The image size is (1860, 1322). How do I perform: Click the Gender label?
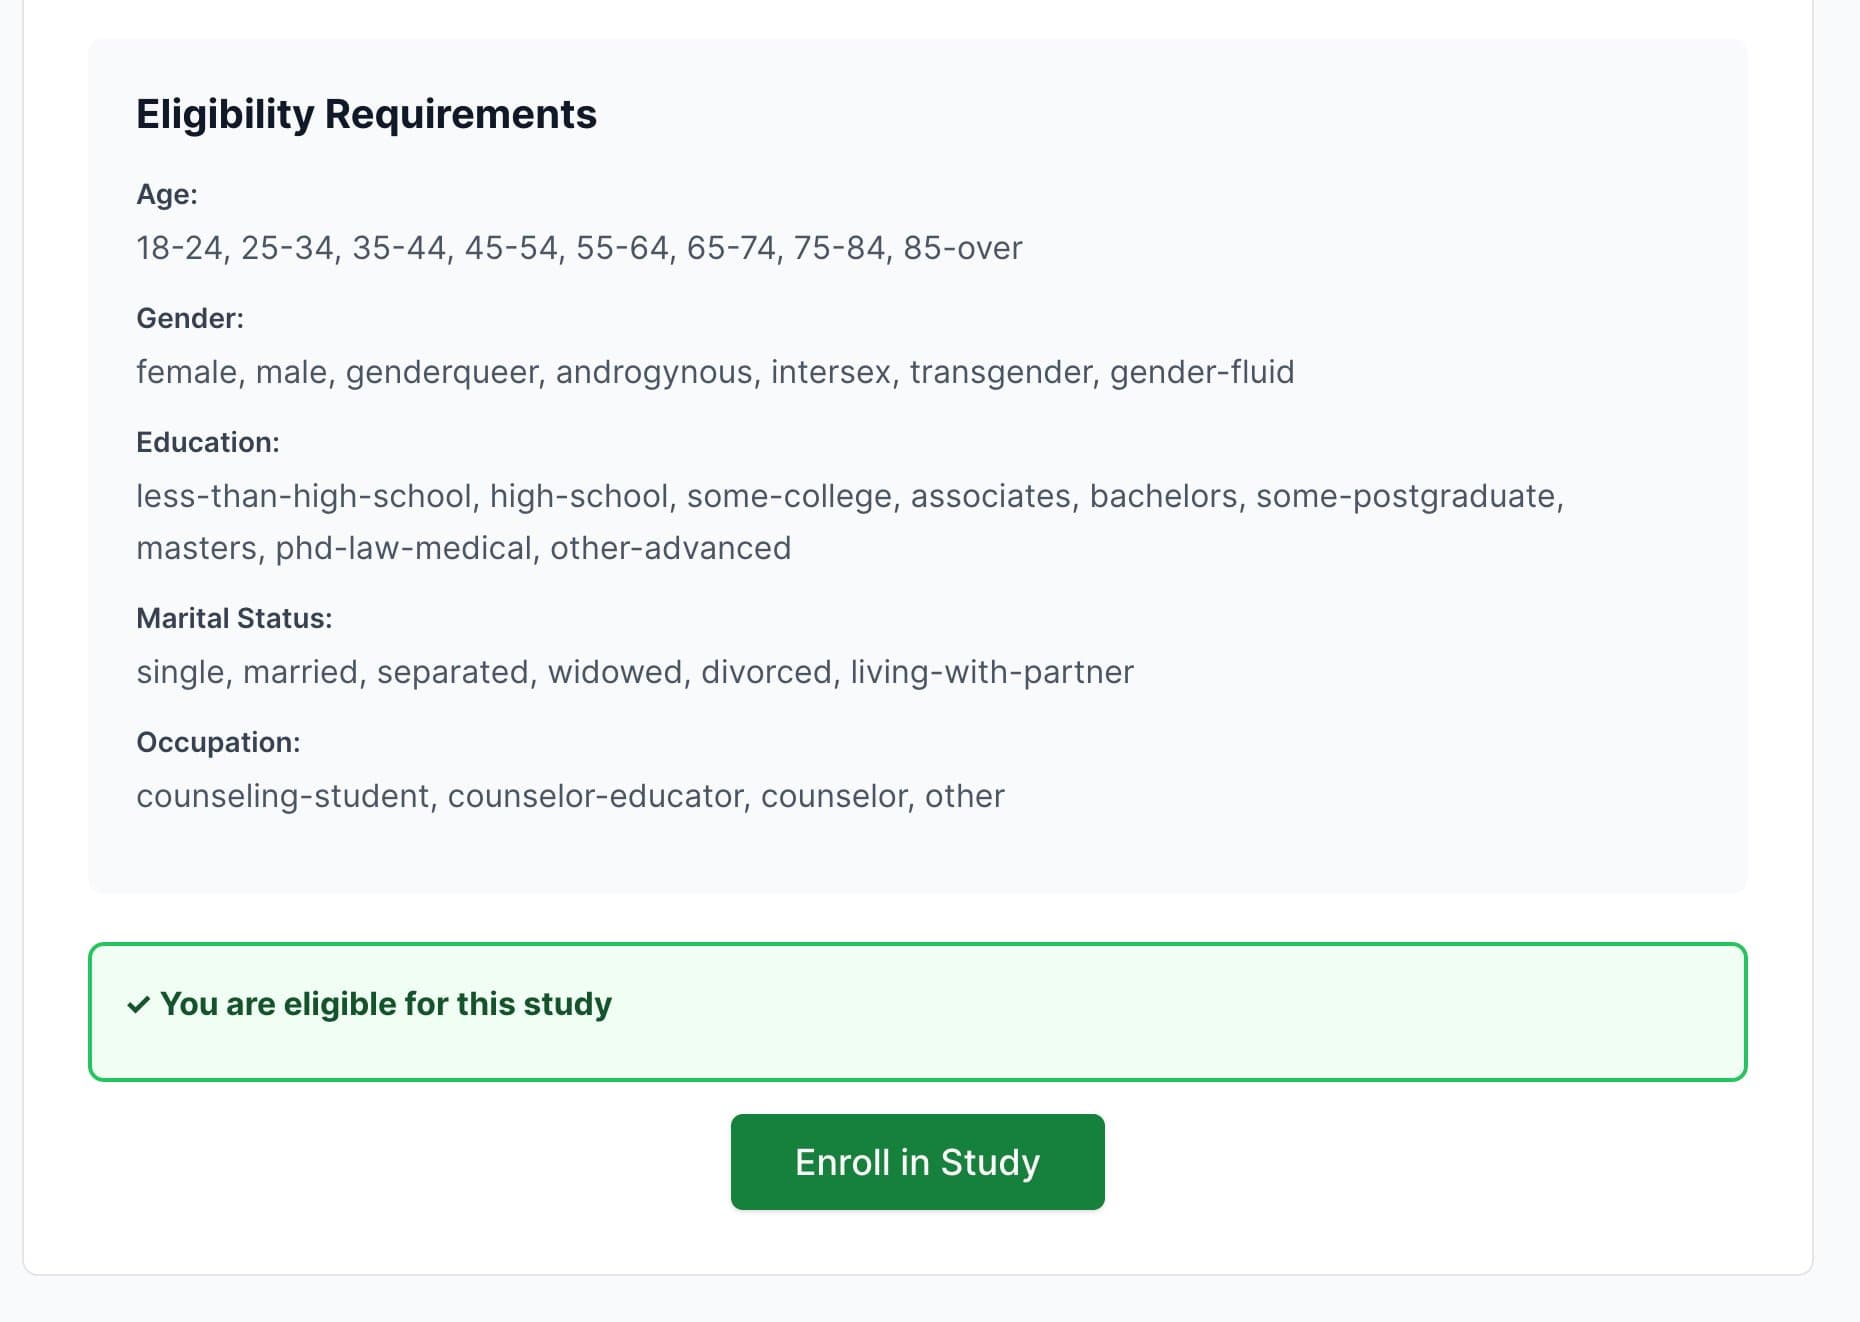189,317
